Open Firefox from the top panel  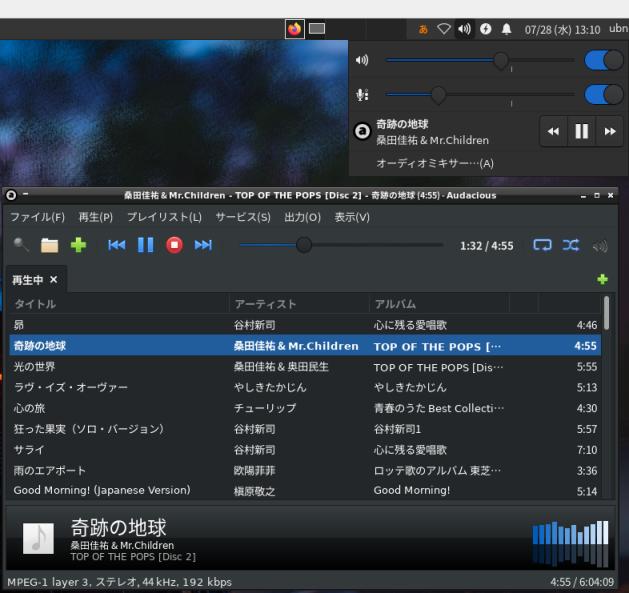click(x=294, y=29)
